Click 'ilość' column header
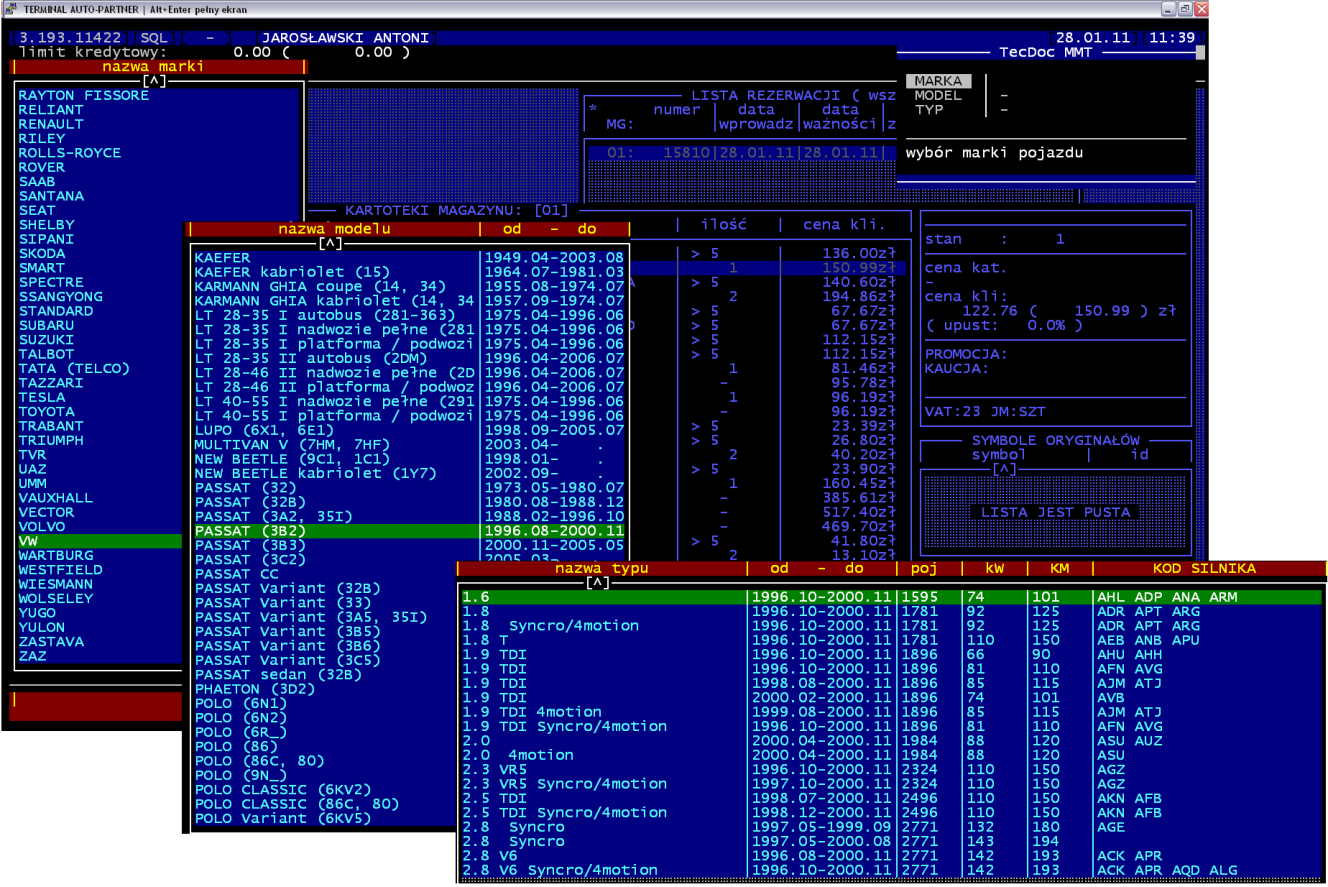Viewport: 1328px width, 887px height. point(726,225)
